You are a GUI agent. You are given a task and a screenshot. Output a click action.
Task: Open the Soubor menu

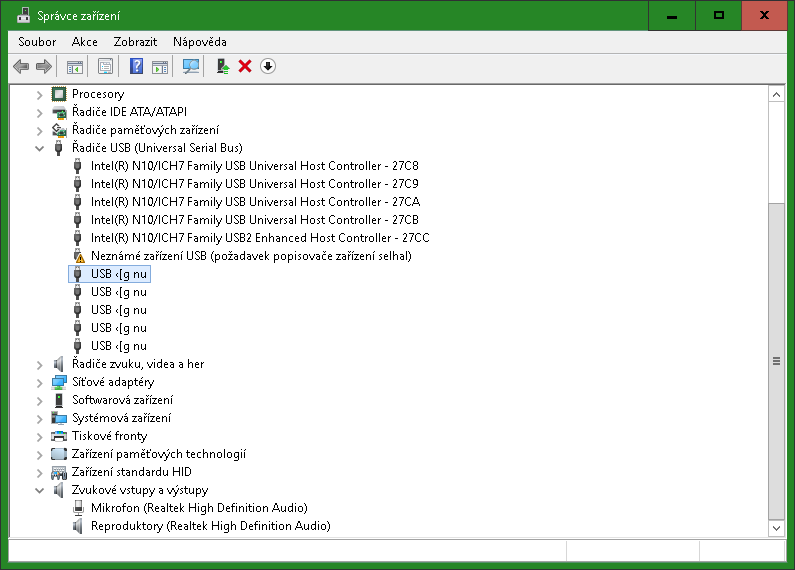pyautogui.click(x=37, y=42)
